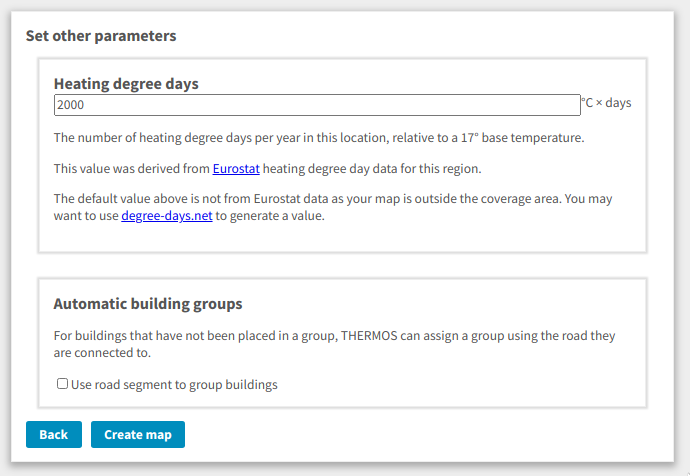Follow the degree-days.net link
Image resolution: width=690 pixels, height=476 pixels.
(x=167, y=216)
